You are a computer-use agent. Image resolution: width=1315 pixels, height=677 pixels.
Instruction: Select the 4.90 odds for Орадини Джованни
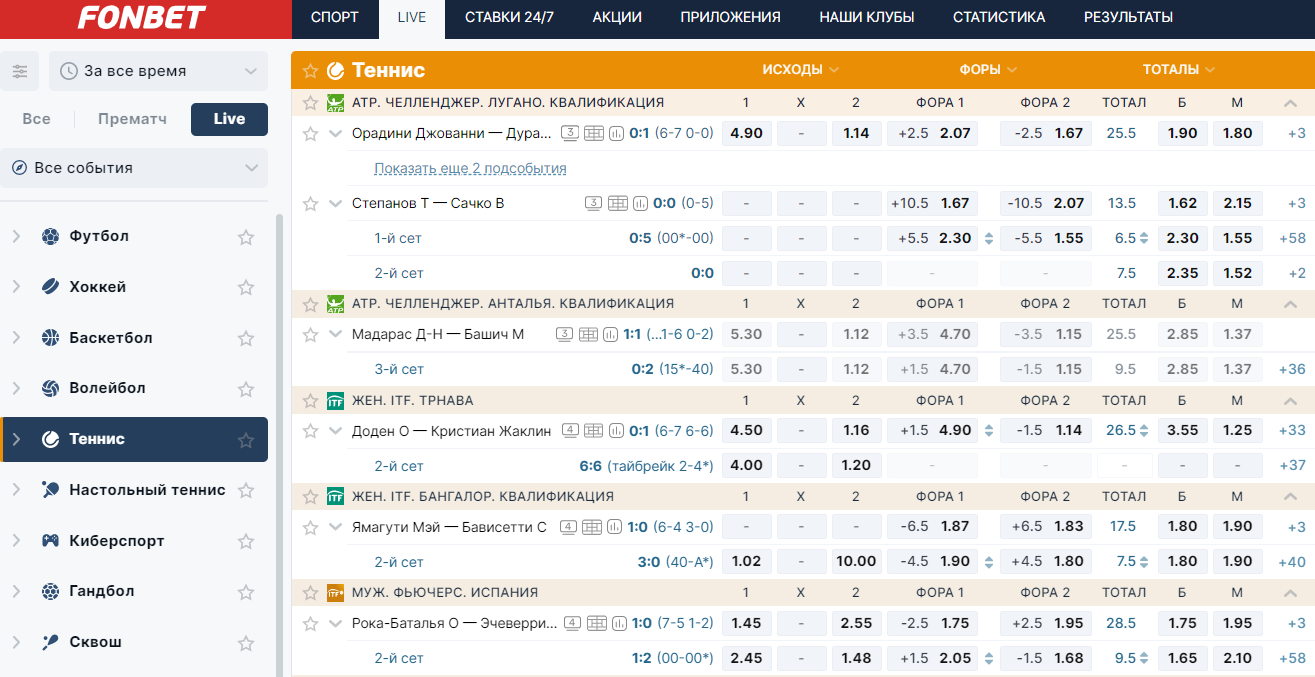pyautogui.click(x=747, y=133)
